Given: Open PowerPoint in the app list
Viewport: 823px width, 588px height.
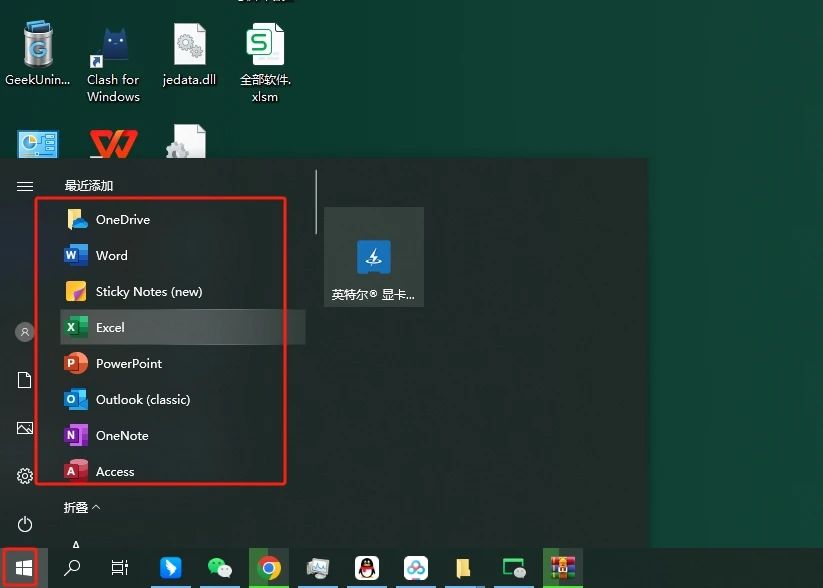Looking at the screenshot, I should [x=128, y=364].
